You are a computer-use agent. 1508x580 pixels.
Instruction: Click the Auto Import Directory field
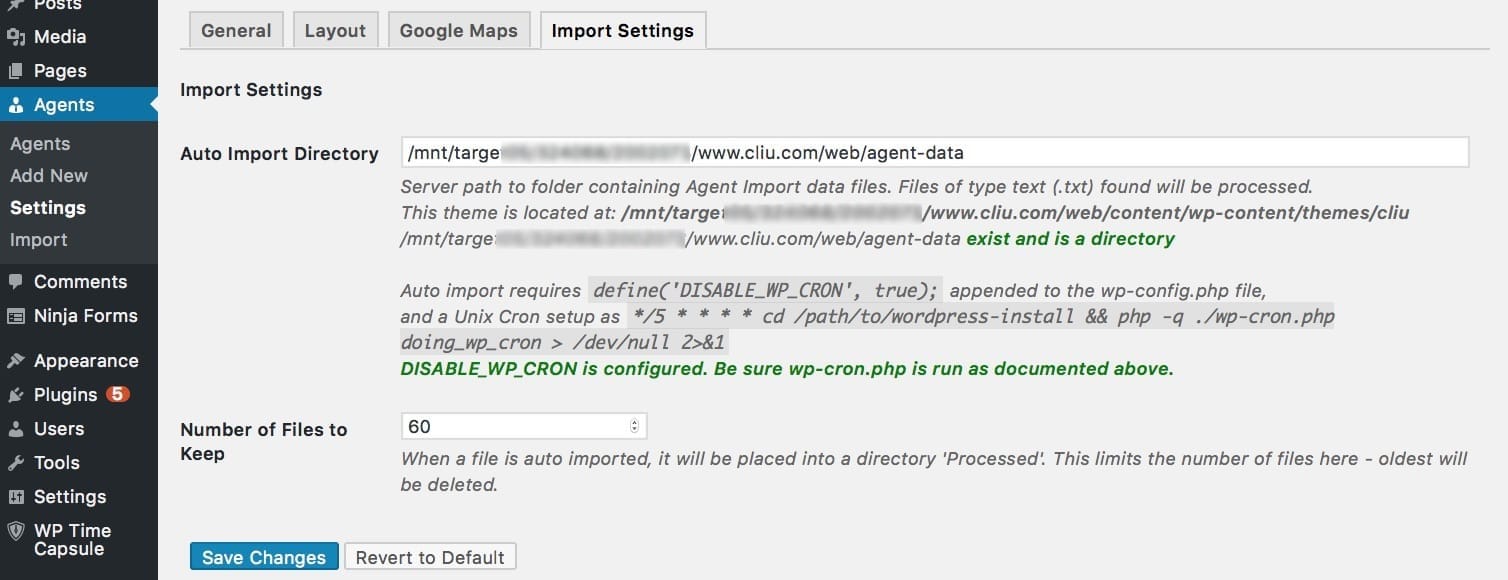934,153
